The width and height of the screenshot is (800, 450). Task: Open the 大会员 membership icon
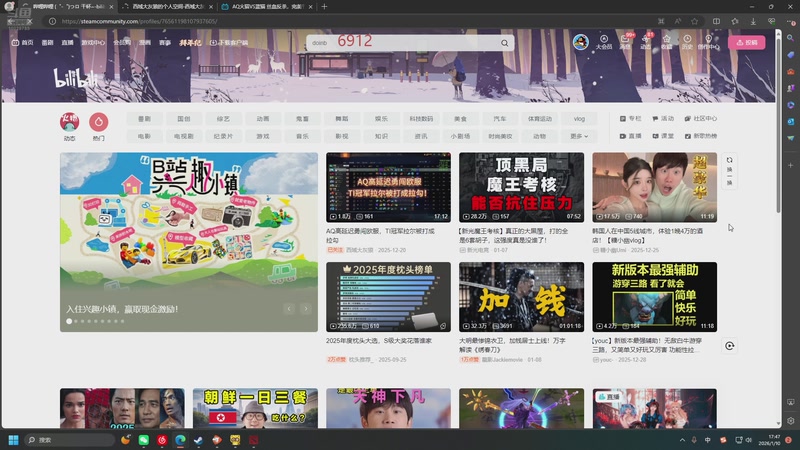pyautogui.click(x=604, y=42)
